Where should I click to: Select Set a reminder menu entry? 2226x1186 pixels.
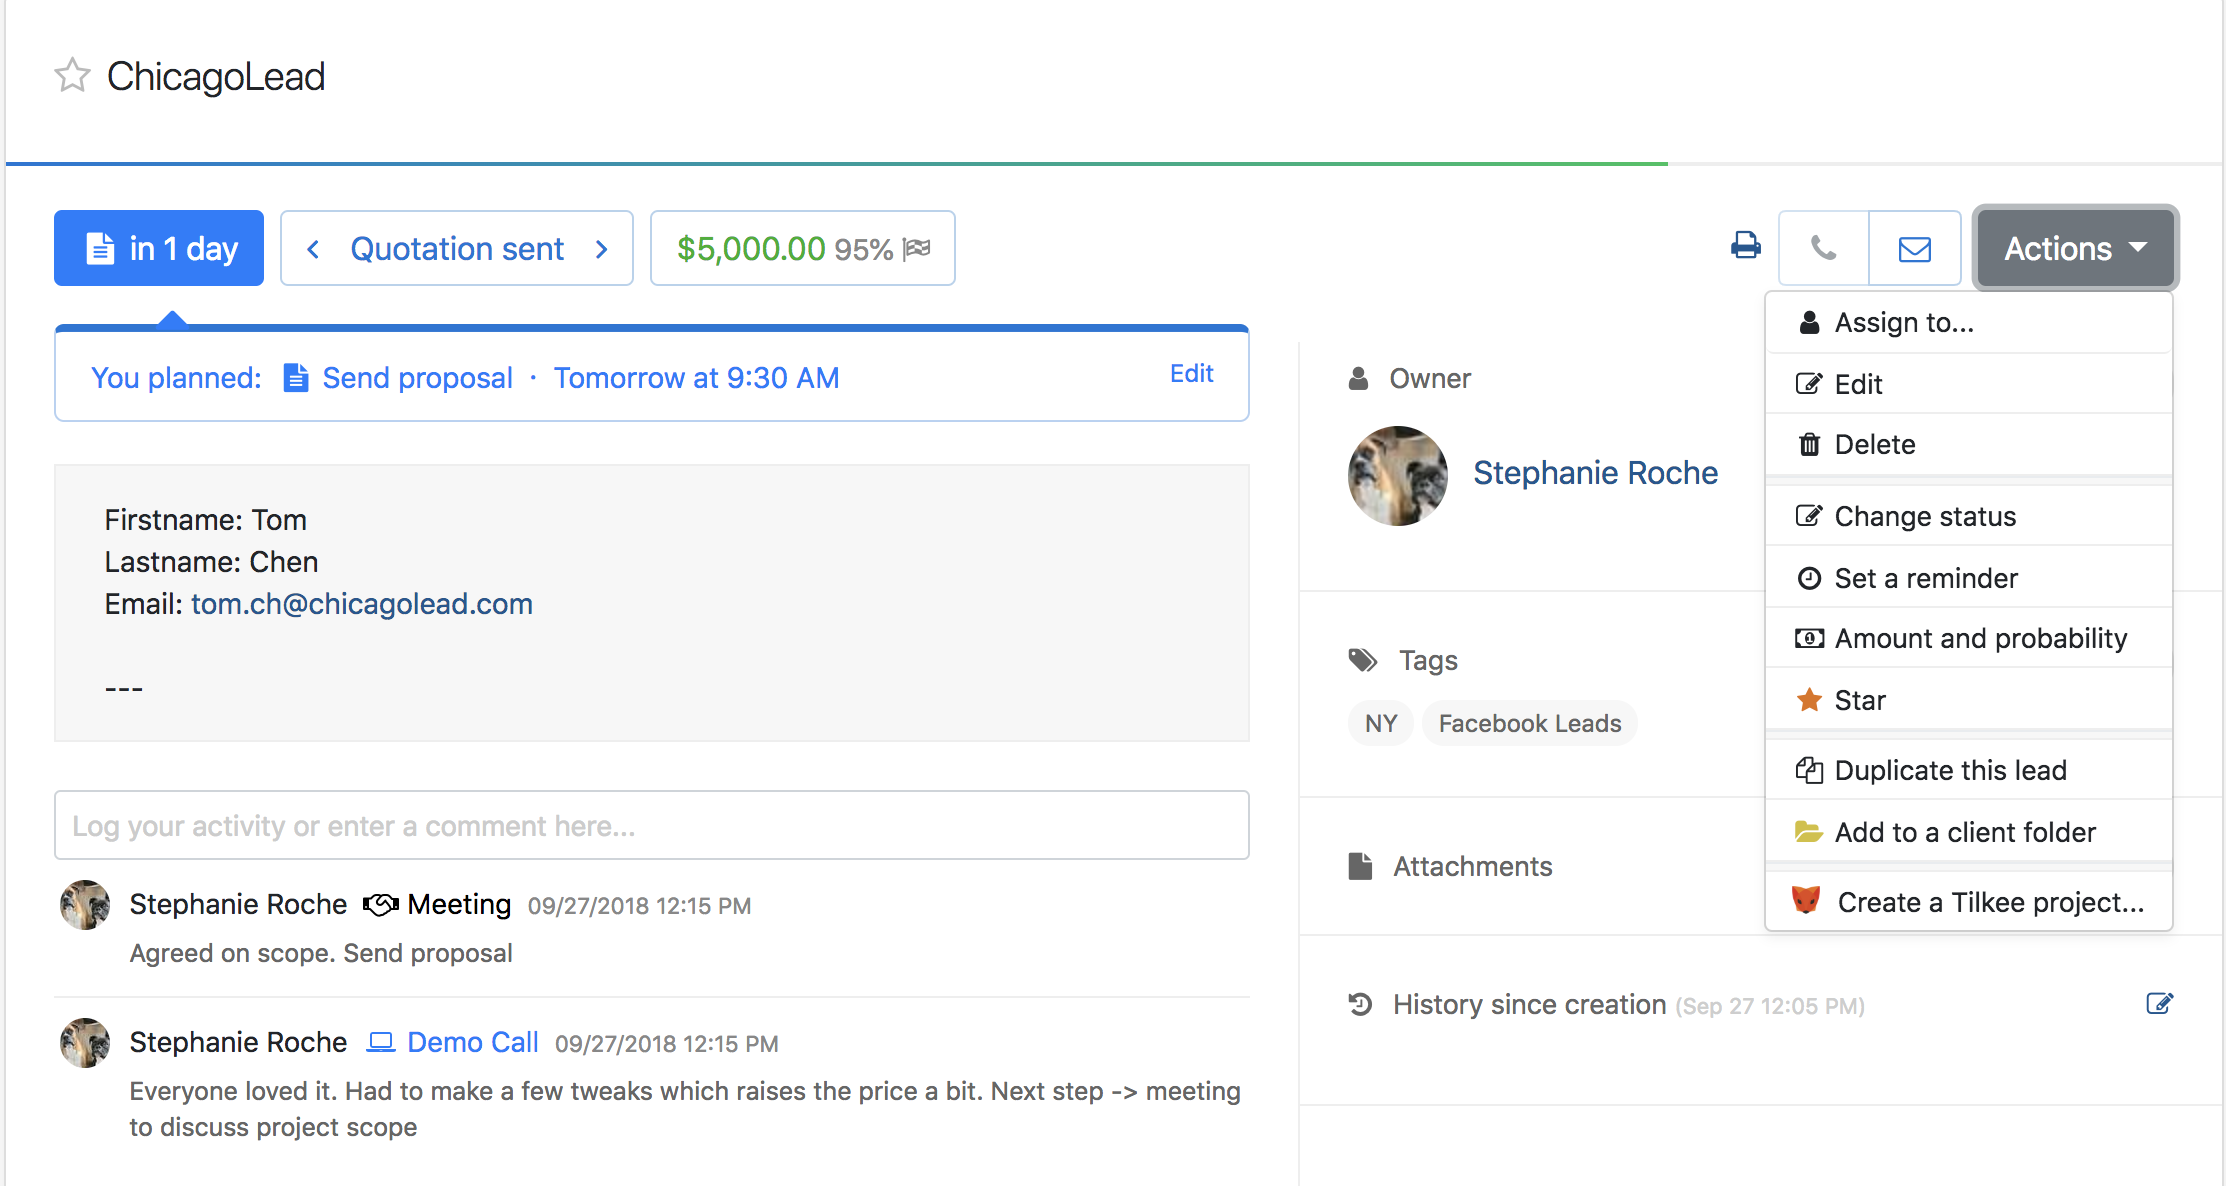click(x=1925, y=579)
